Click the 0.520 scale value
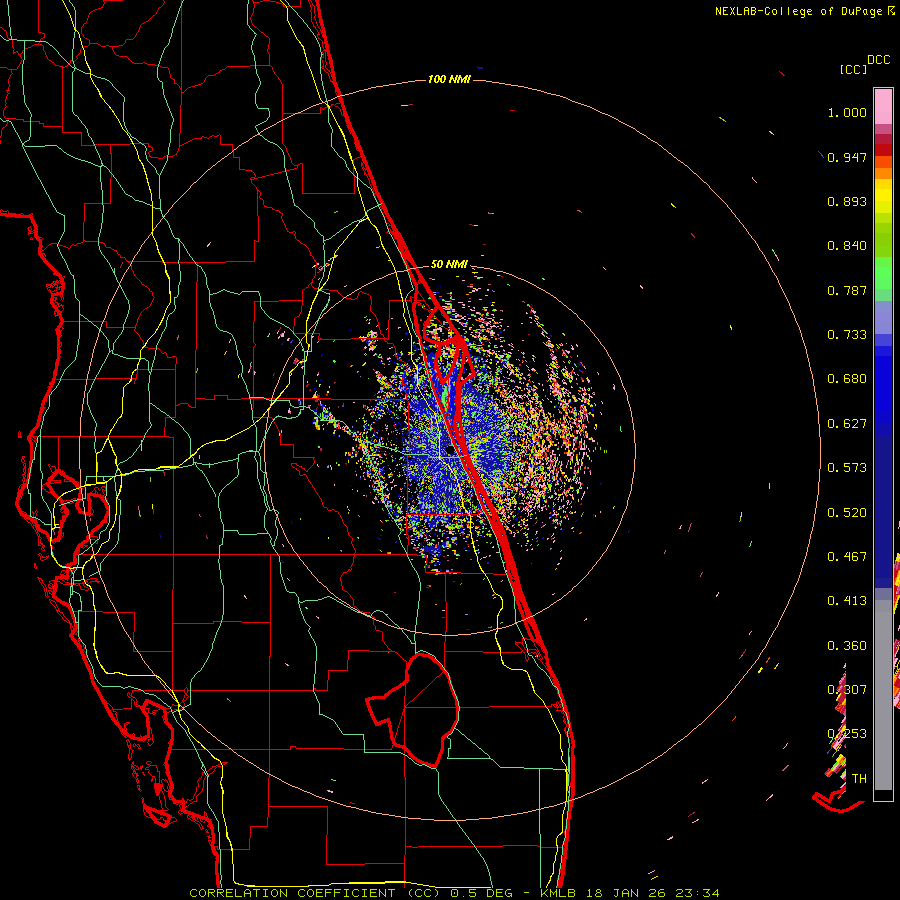This screenshot has height=900, width=900. click(x=847, y=513)
